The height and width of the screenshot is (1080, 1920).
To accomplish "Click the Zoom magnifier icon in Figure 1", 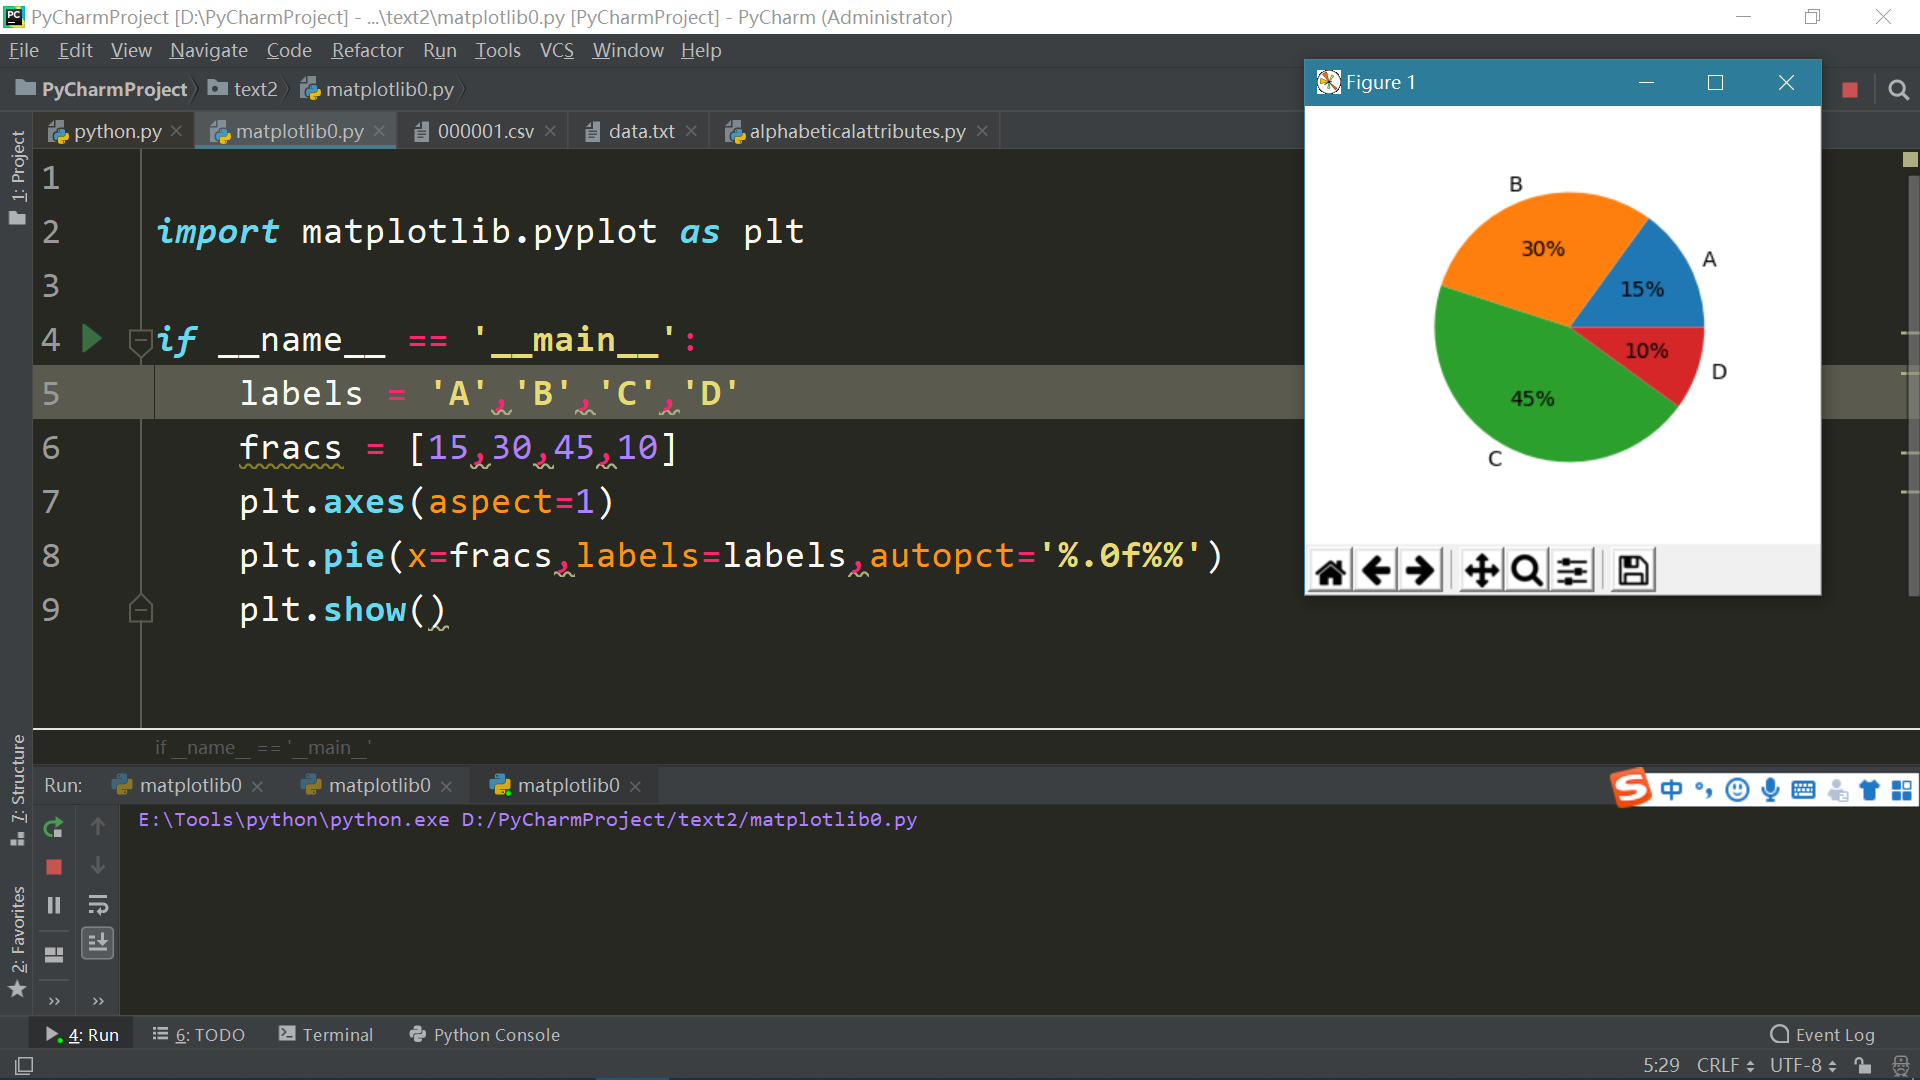I will (1526, 570).
